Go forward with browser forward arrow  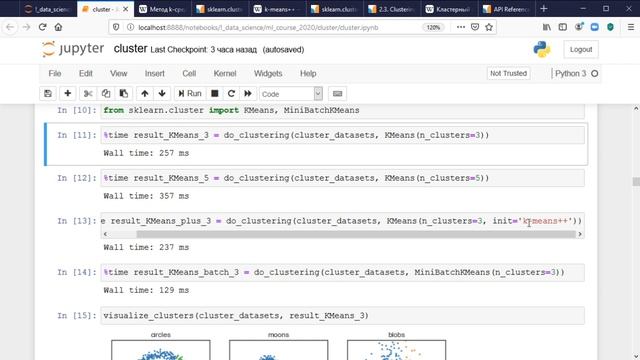coord(26,27)
